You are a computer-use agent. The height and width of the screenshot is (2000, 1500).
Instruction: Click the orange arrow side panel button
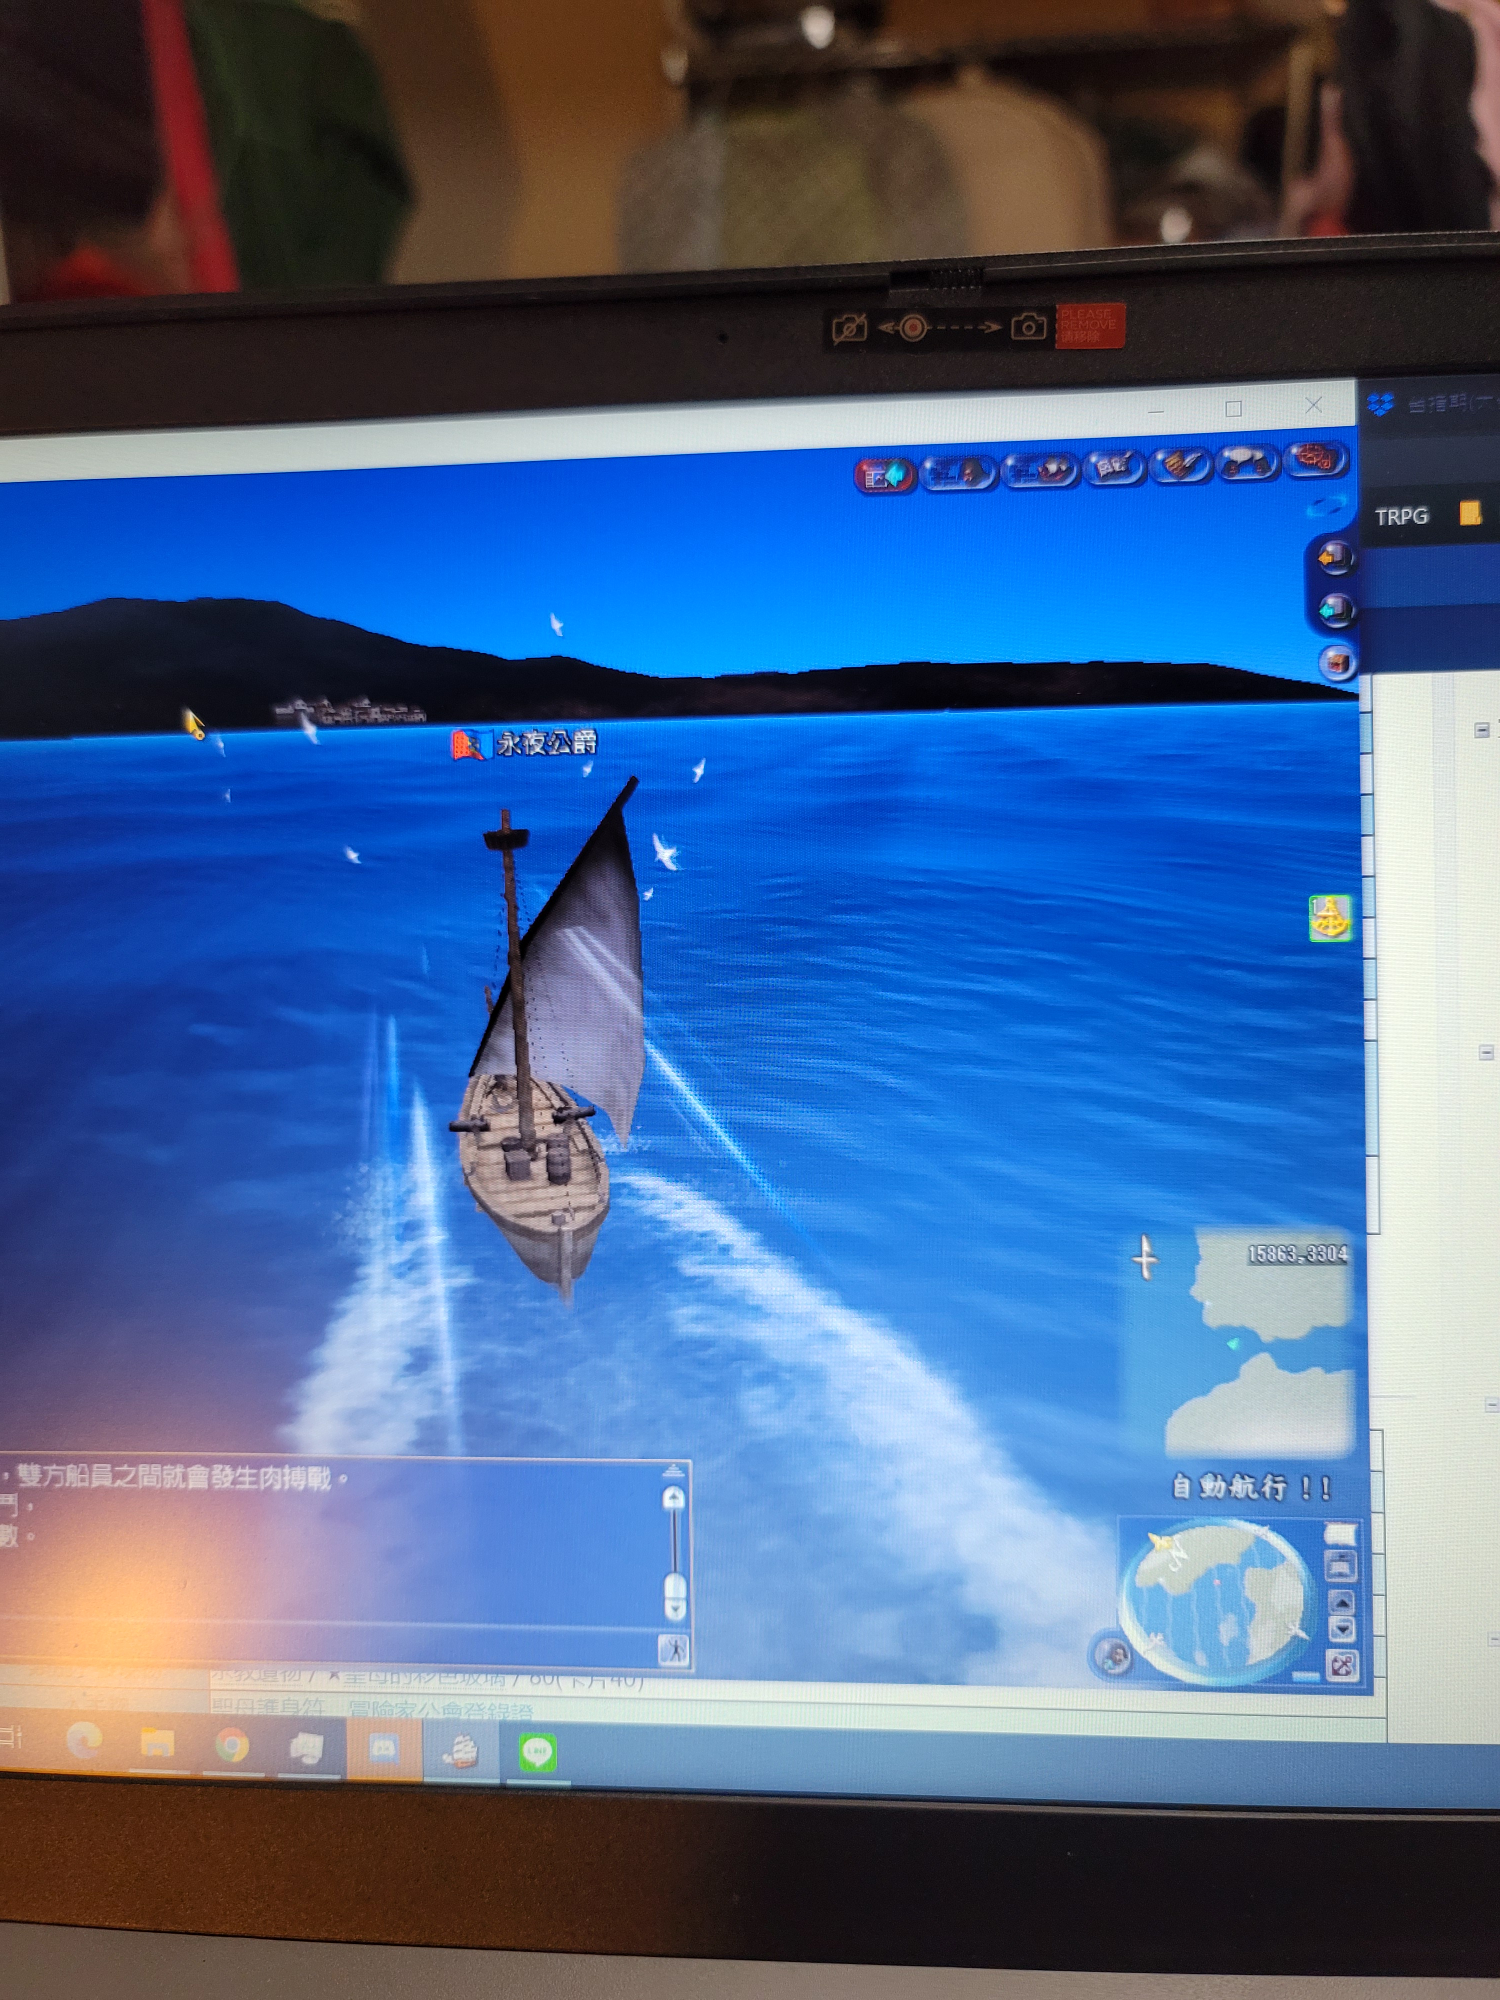(1335, 558)
